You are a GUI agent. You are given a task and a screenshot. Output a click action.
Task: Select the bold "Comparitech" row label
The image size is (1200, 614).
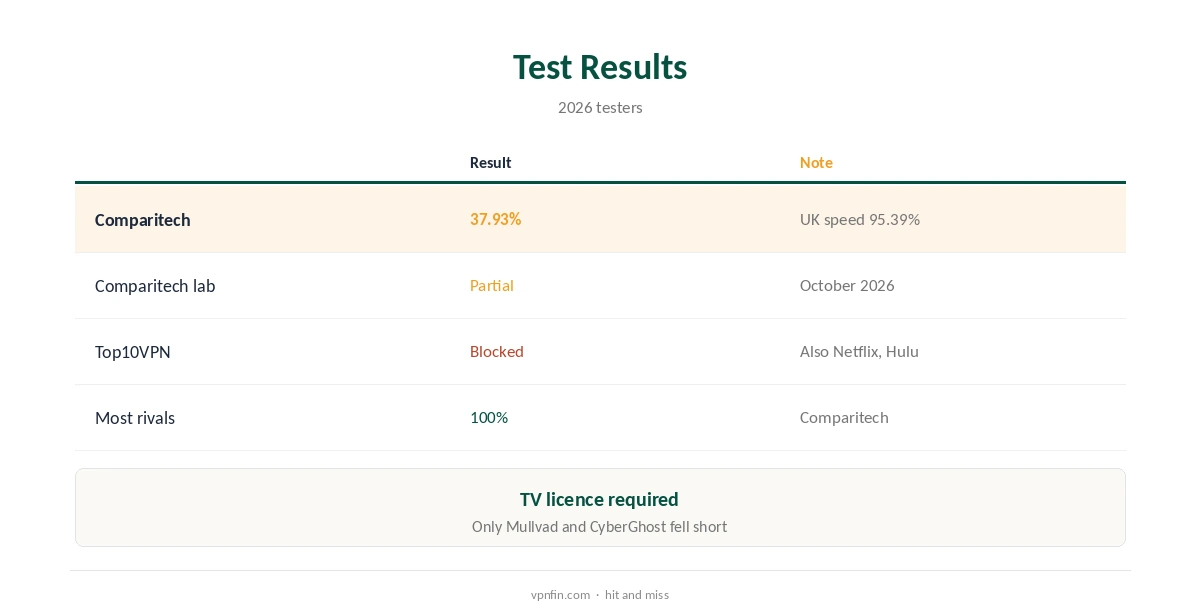[x=142, y=220]
